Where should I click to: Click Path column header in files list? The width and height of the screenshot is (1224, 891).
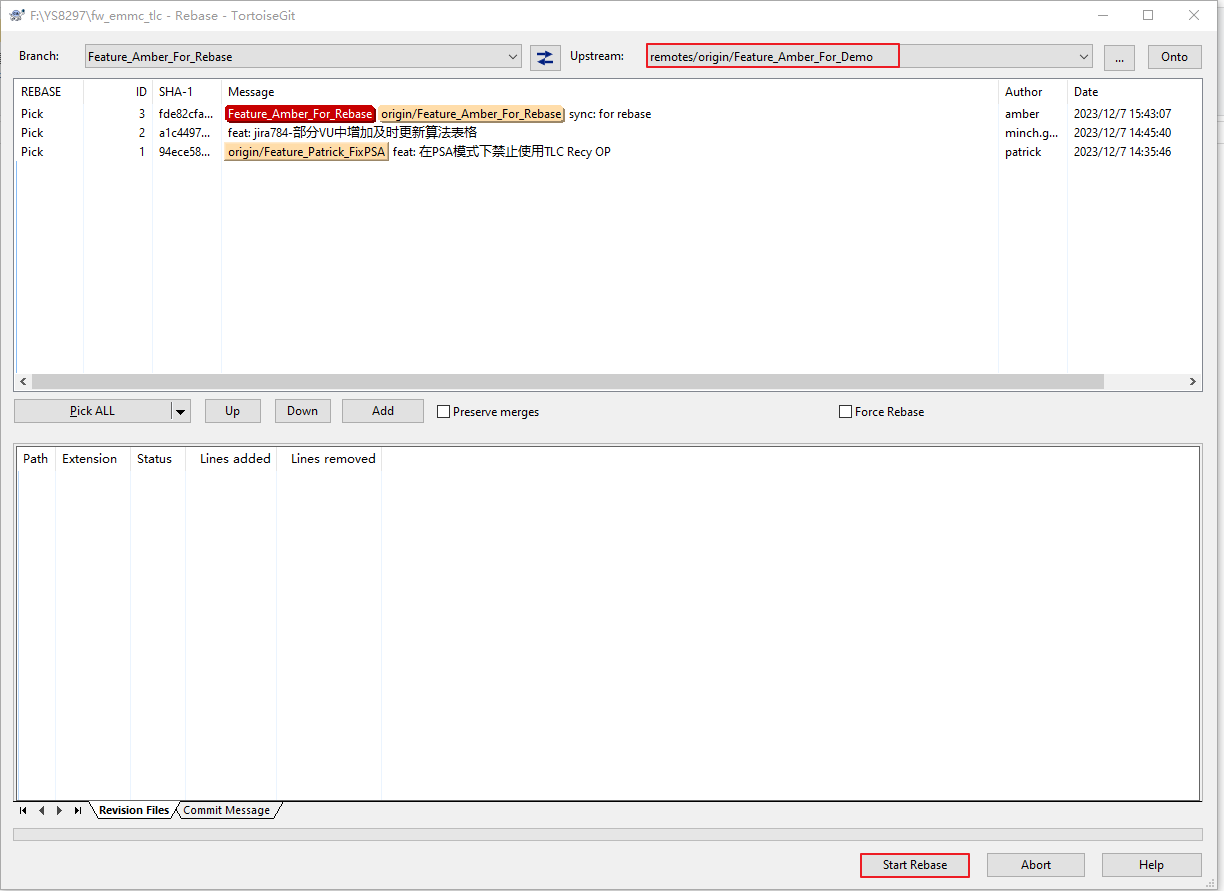pyautogui.click(x=36, y=459)
